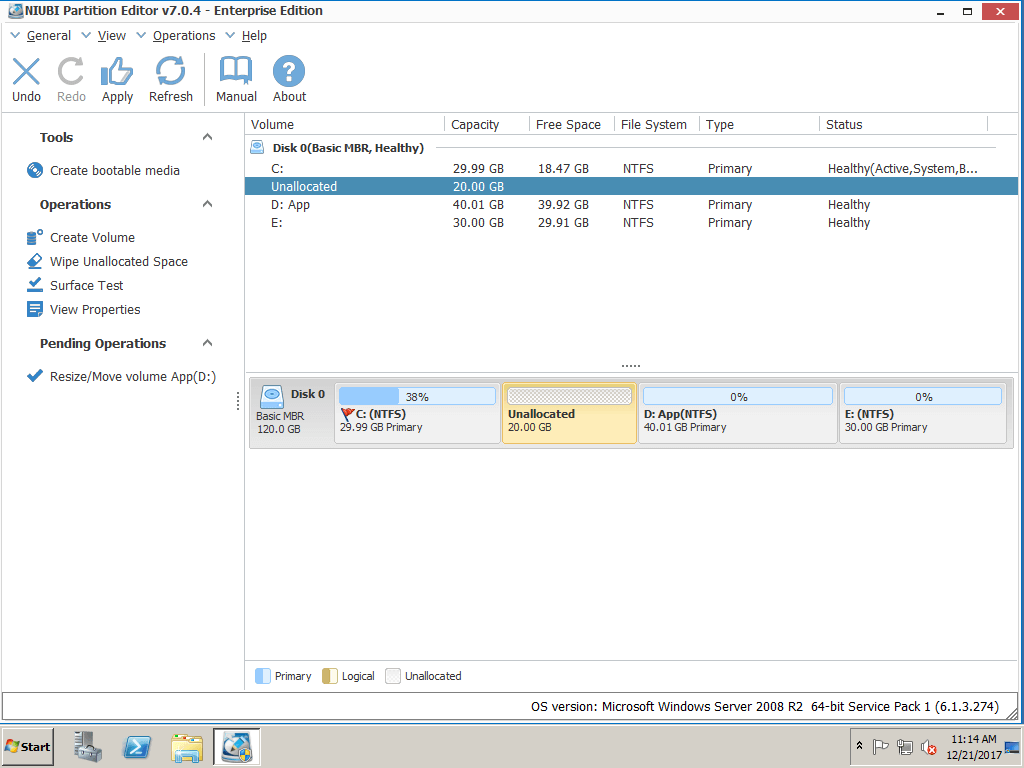Open the Help menu
The image size is (1024, 768).
(x=254, y=36)
